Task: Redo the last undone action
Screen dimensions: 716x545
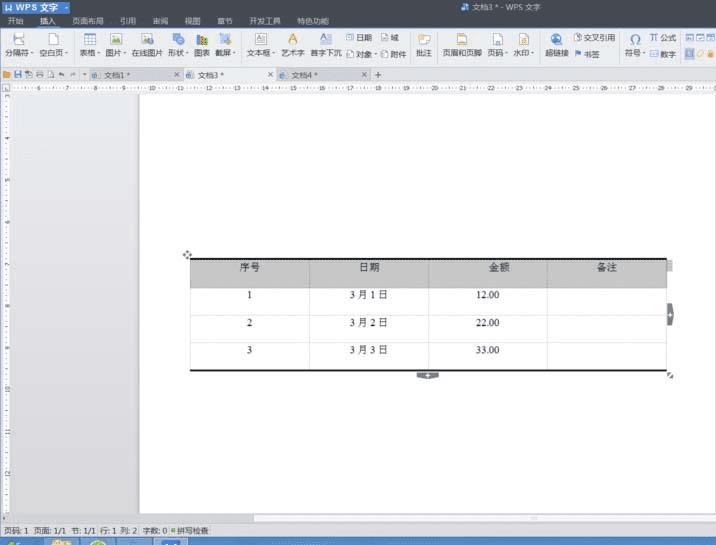Action: [x=73, y=74]
